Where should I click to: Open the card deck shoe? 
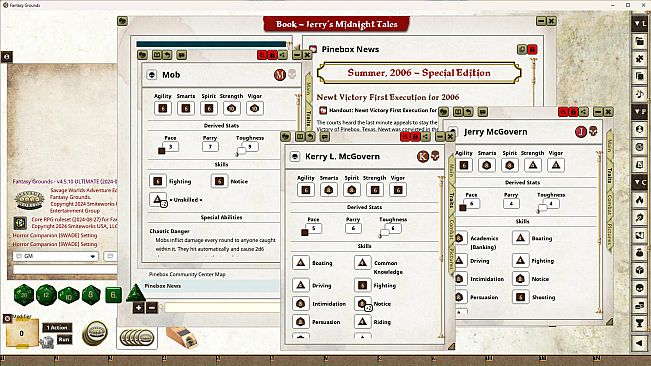pos(182,337)
